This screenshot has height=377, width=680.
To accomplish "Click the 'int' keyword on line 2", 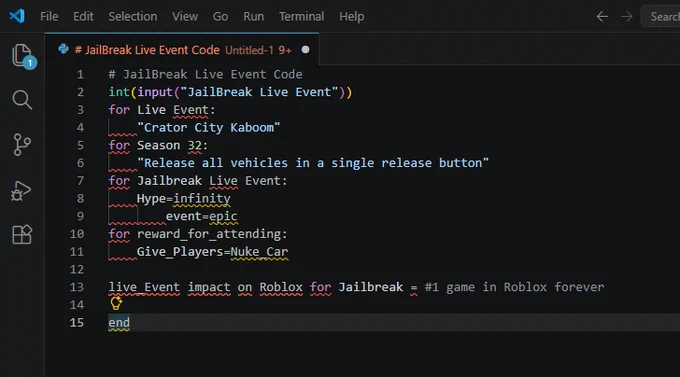I will pos(119,92).
